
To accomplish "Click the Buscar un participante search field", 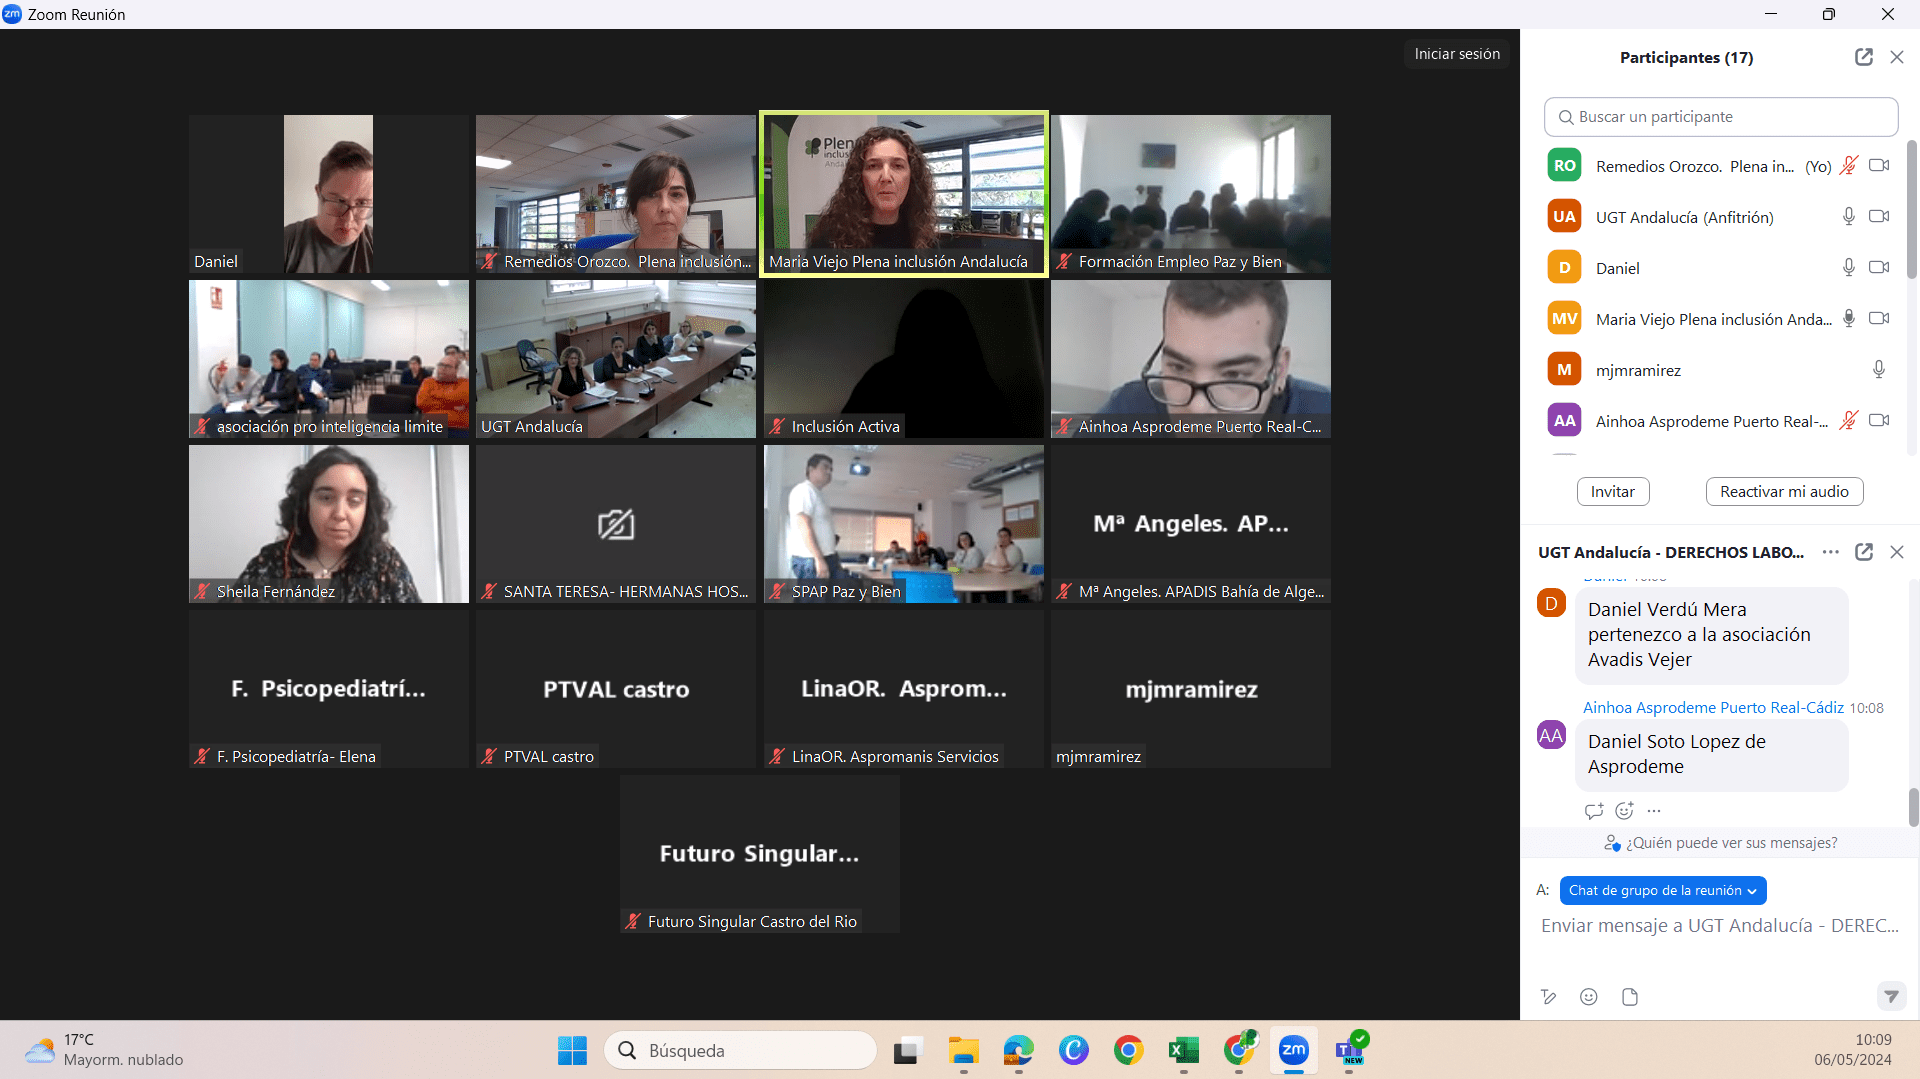I will [x=1720, y=117].
